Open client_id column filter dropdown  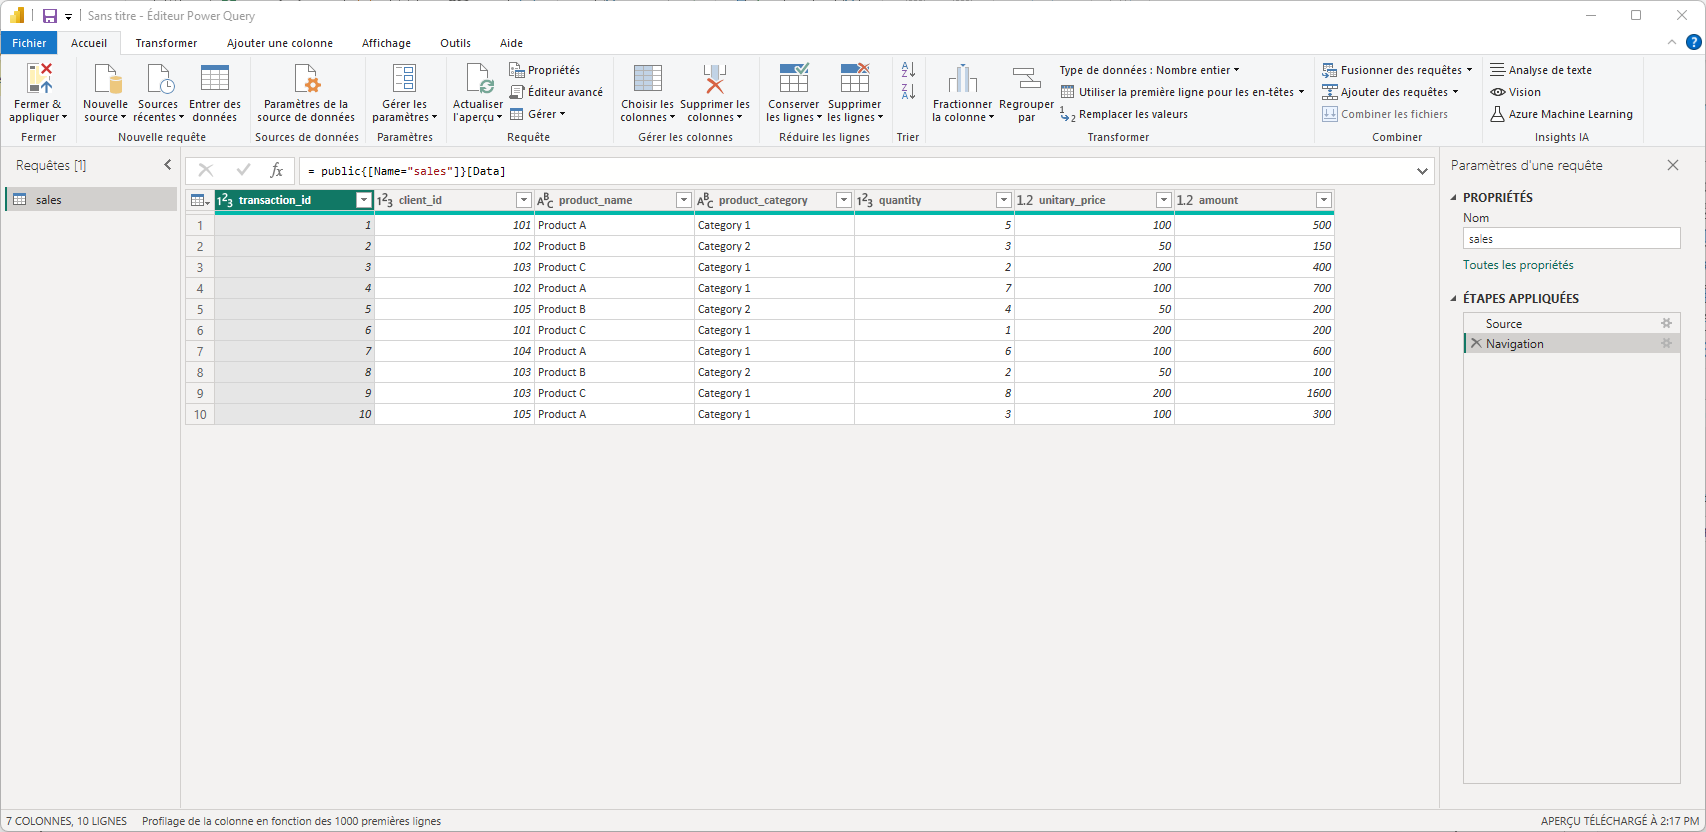pos(524,200)
